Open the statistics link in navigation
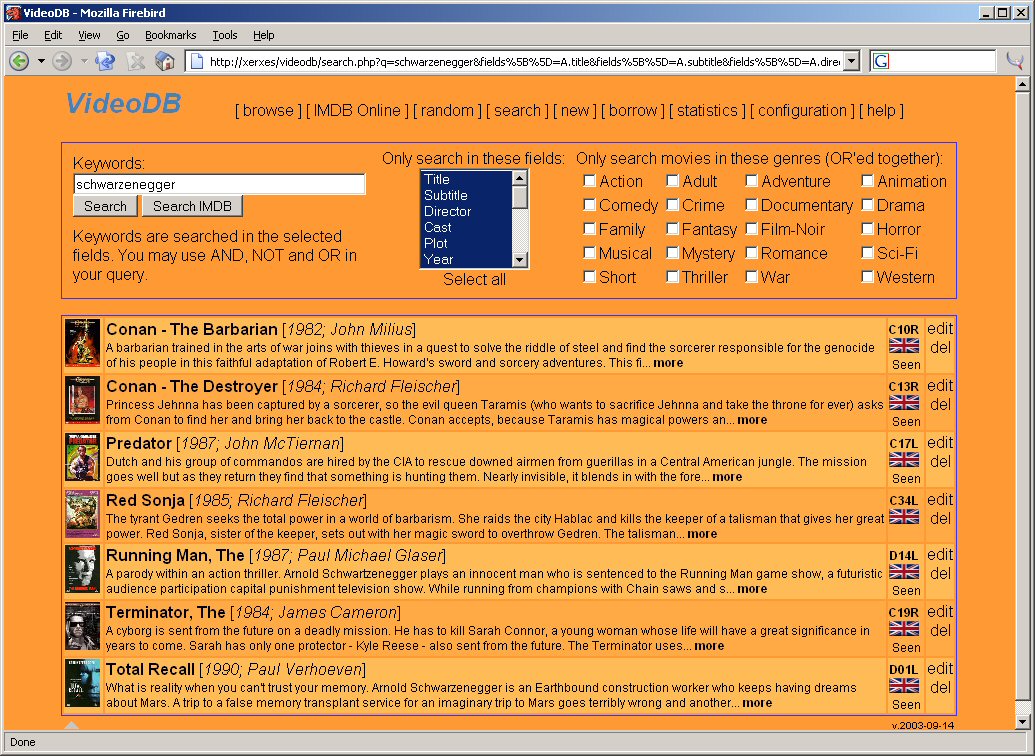Screen dimensions: 1035x756 [x=707, y=110]
